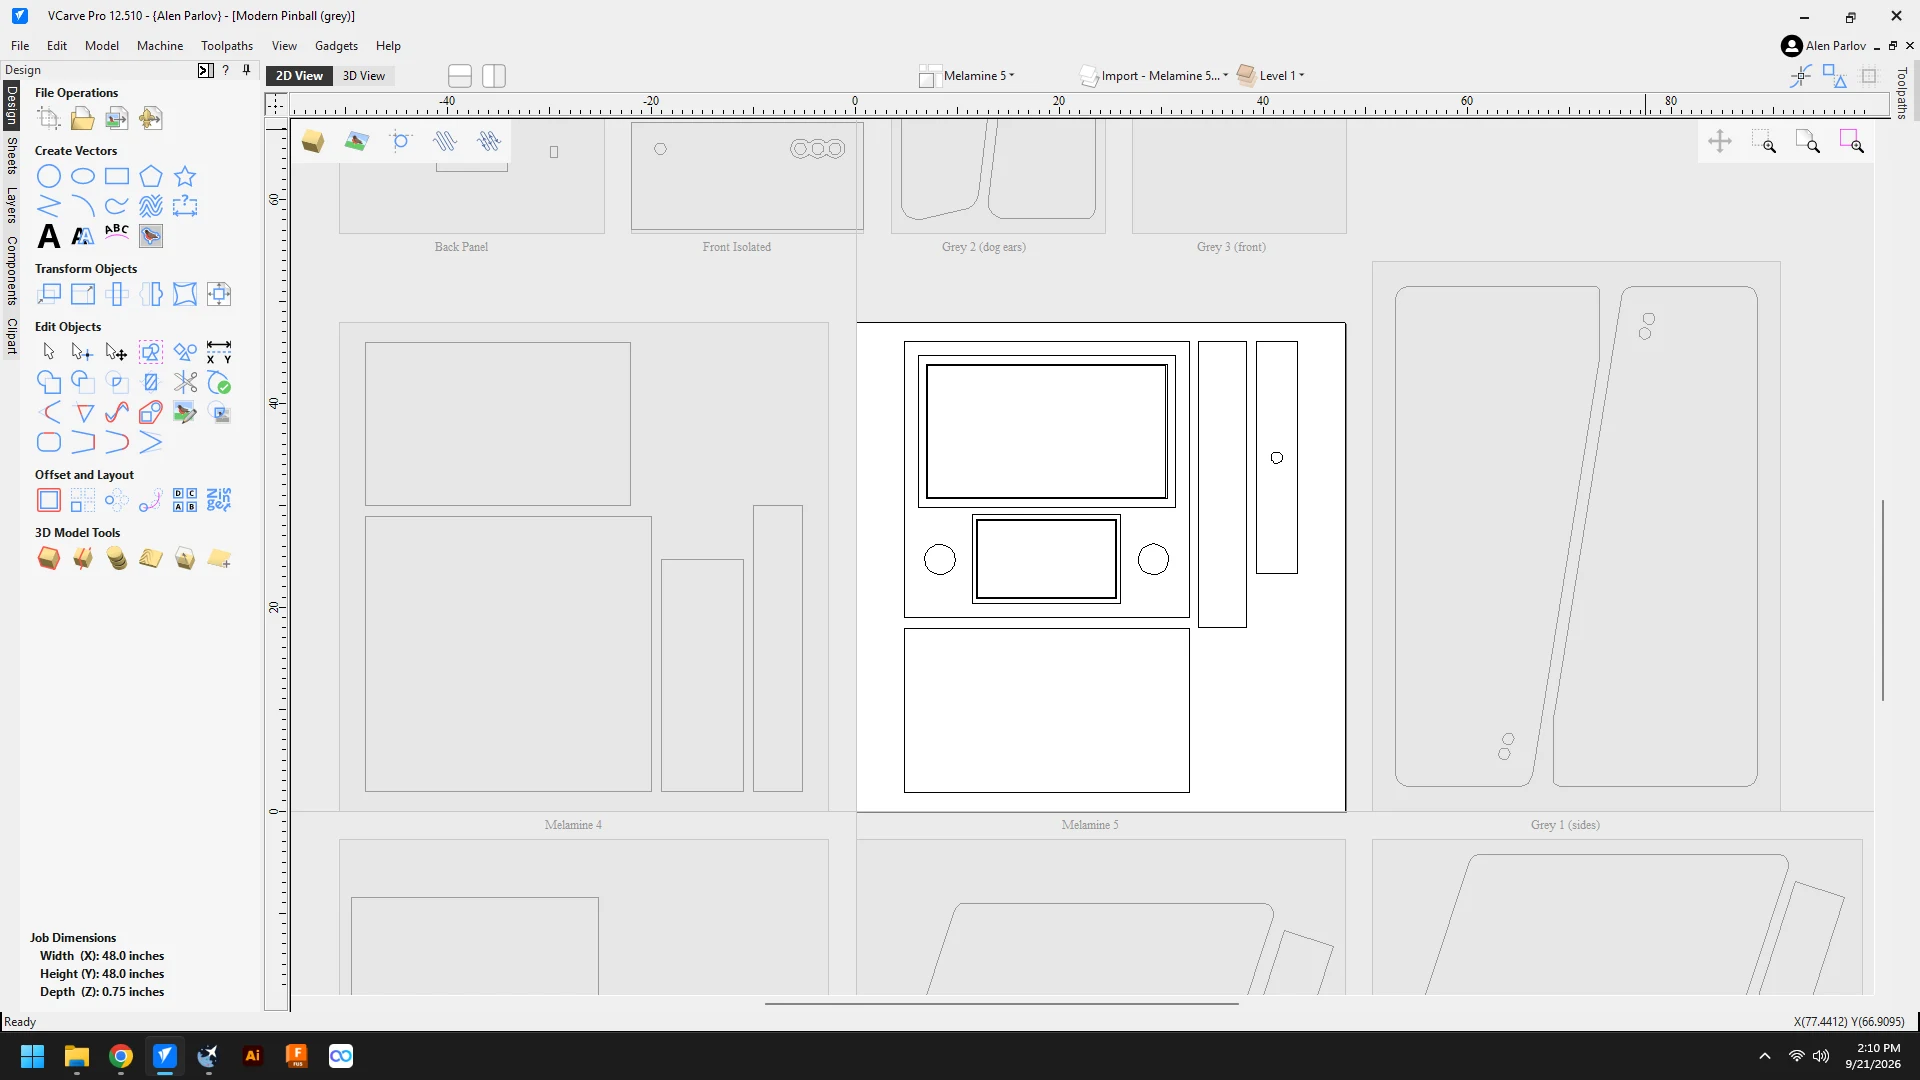
Task: Select the Draw Star tool
Action: point(185,177)
